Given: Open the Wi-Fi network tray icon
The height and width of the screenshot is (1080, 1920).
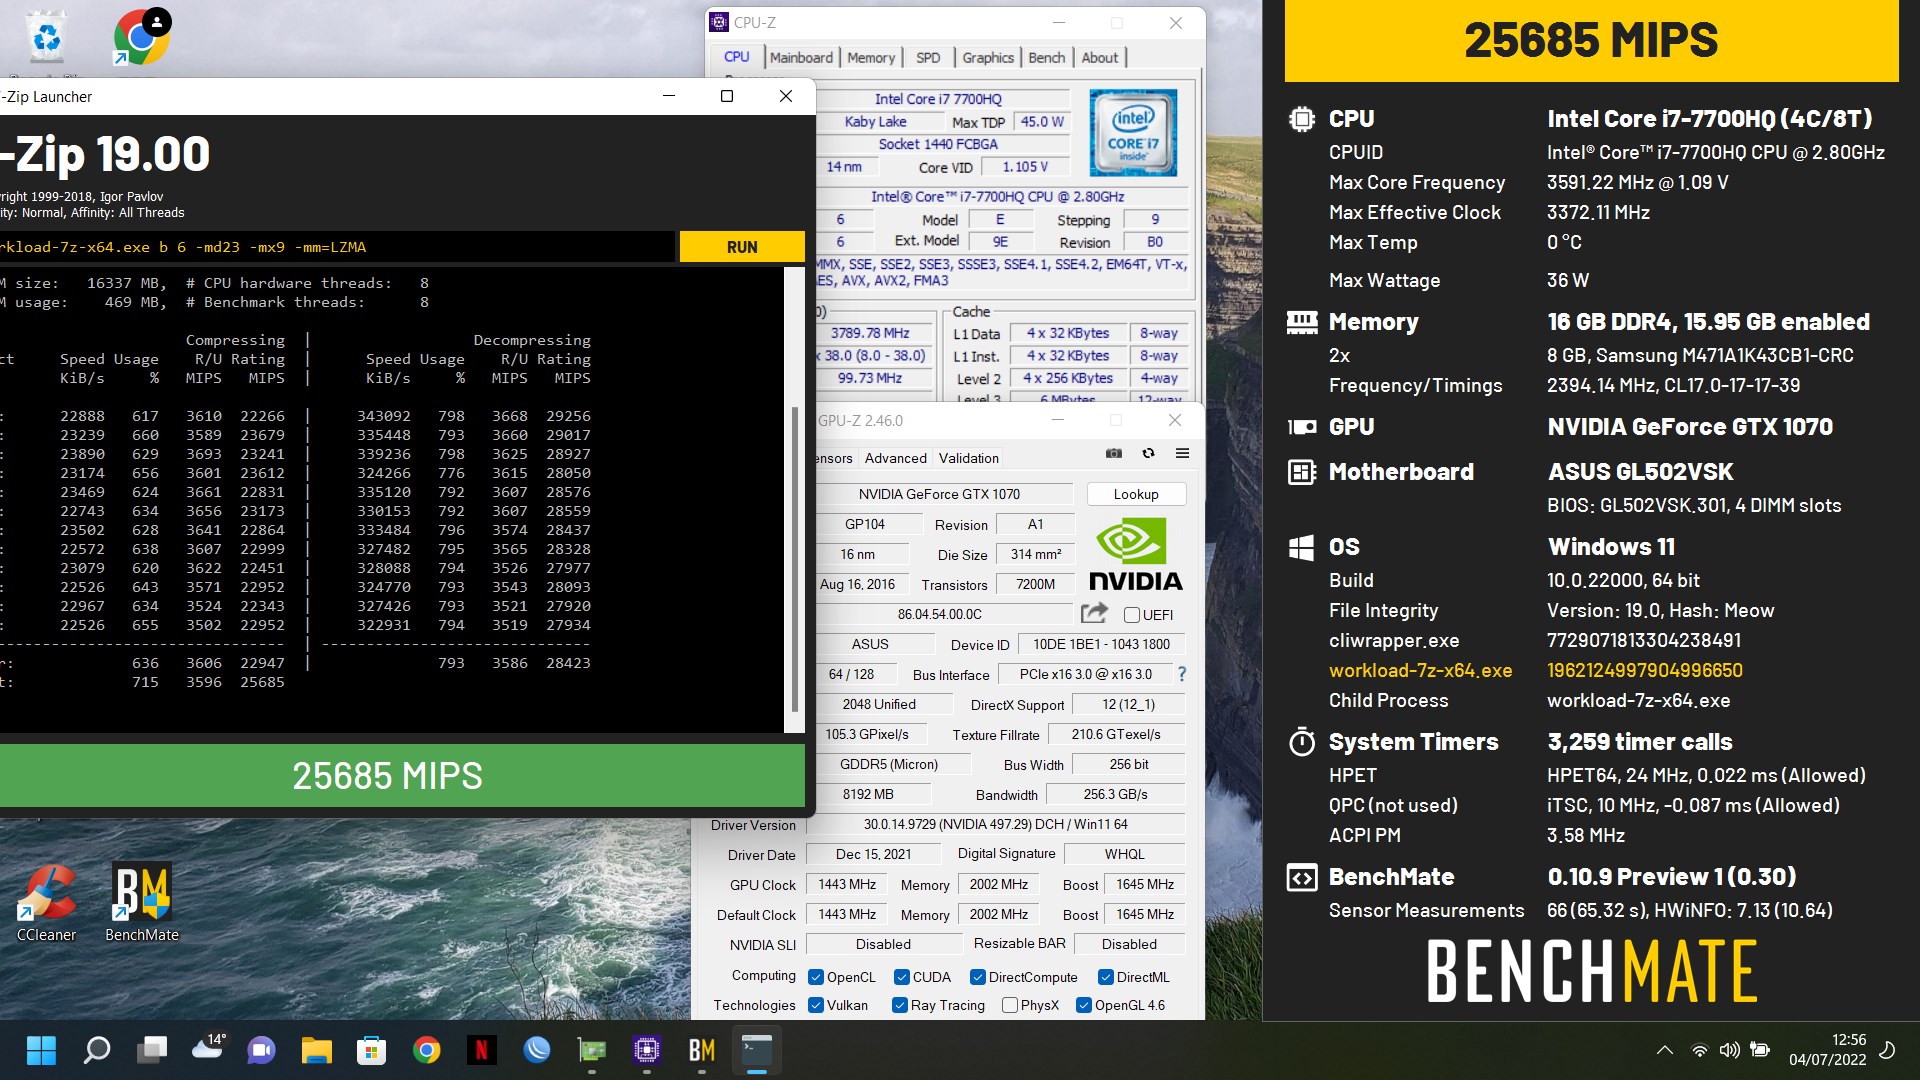Looking at the screenshot, I should pyautogui.click(x=1699, y=1050).
